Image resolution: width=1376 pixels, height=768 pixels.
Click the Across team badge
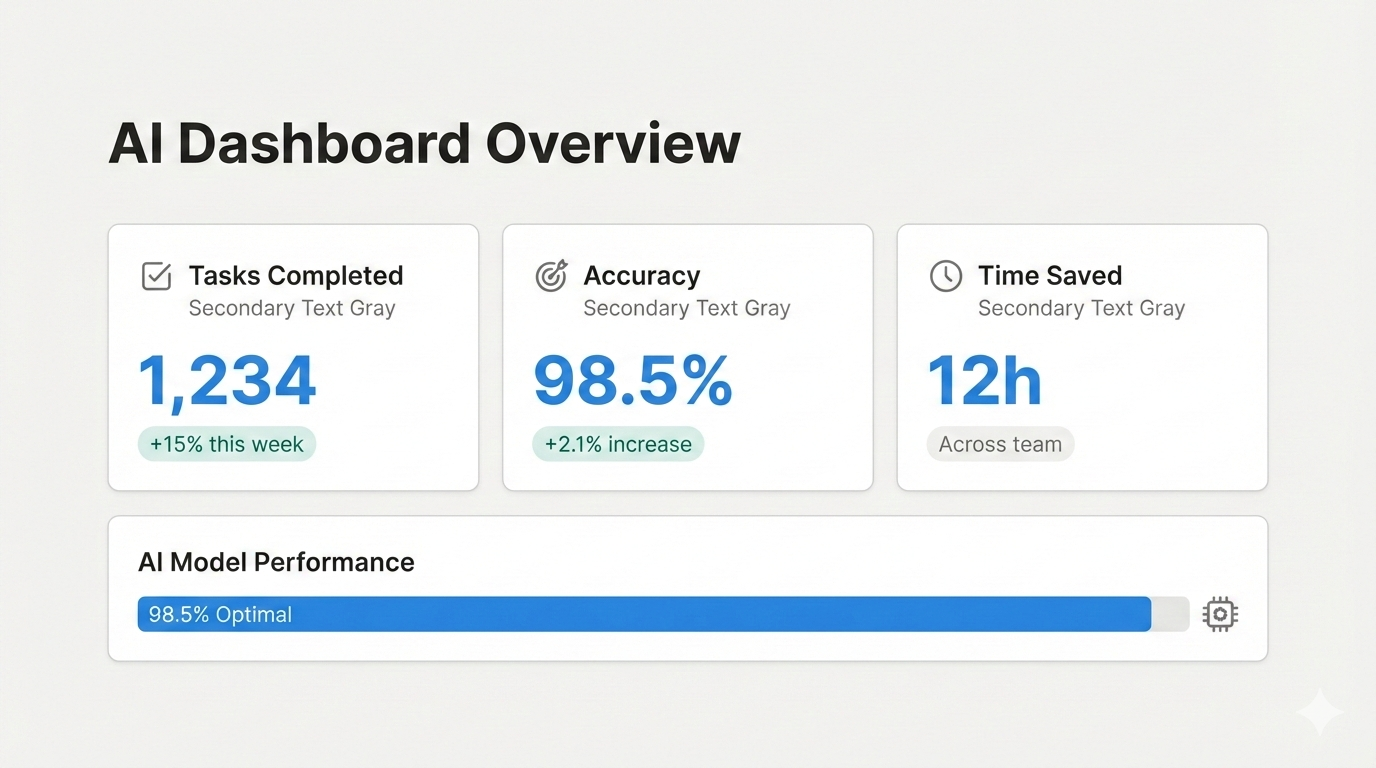(1000, 444)
